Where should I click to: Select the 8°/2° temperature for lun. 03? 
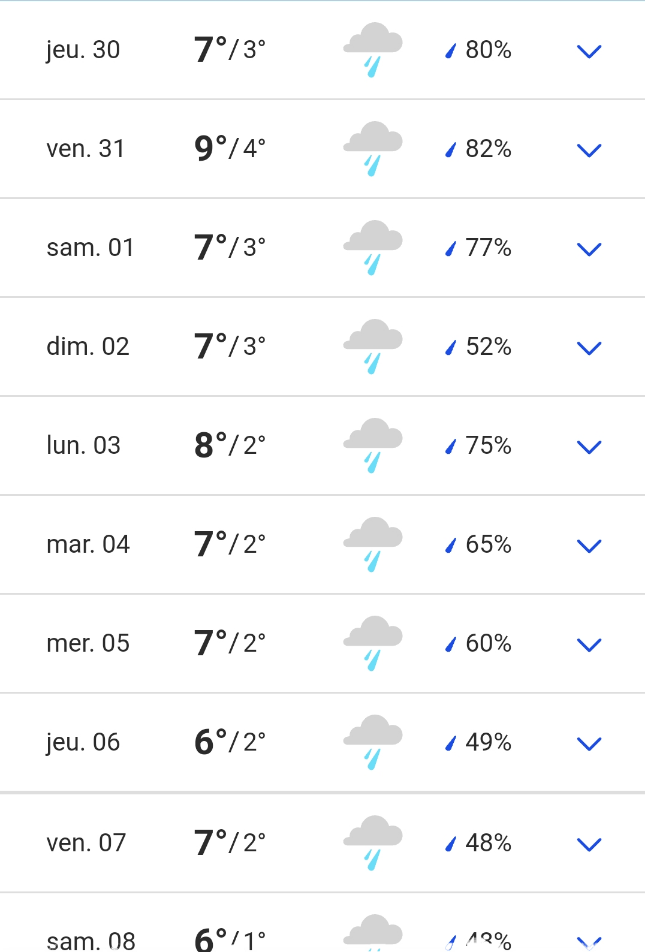(230, 445)
